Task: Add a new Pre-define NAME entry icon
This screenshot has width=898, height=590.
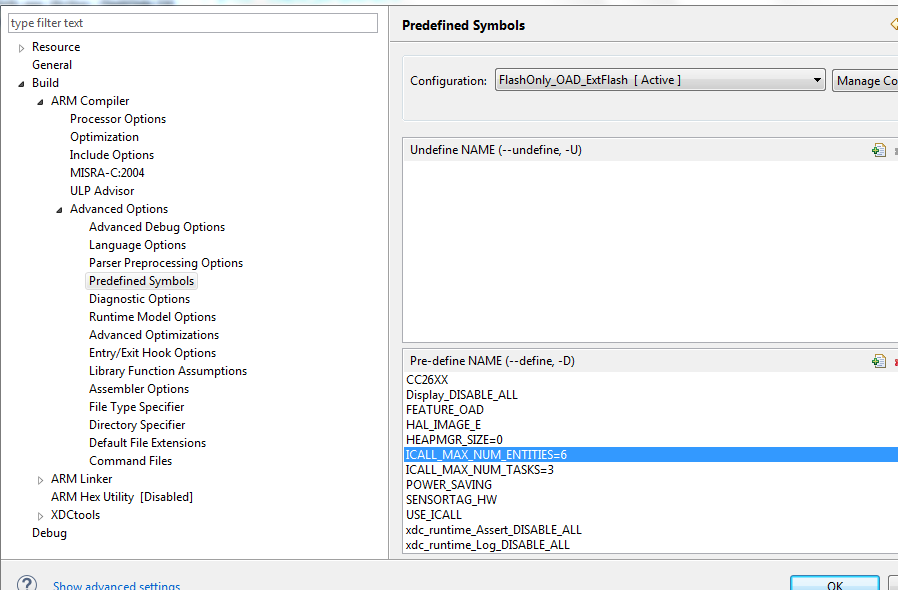Action: coord(879,361)
